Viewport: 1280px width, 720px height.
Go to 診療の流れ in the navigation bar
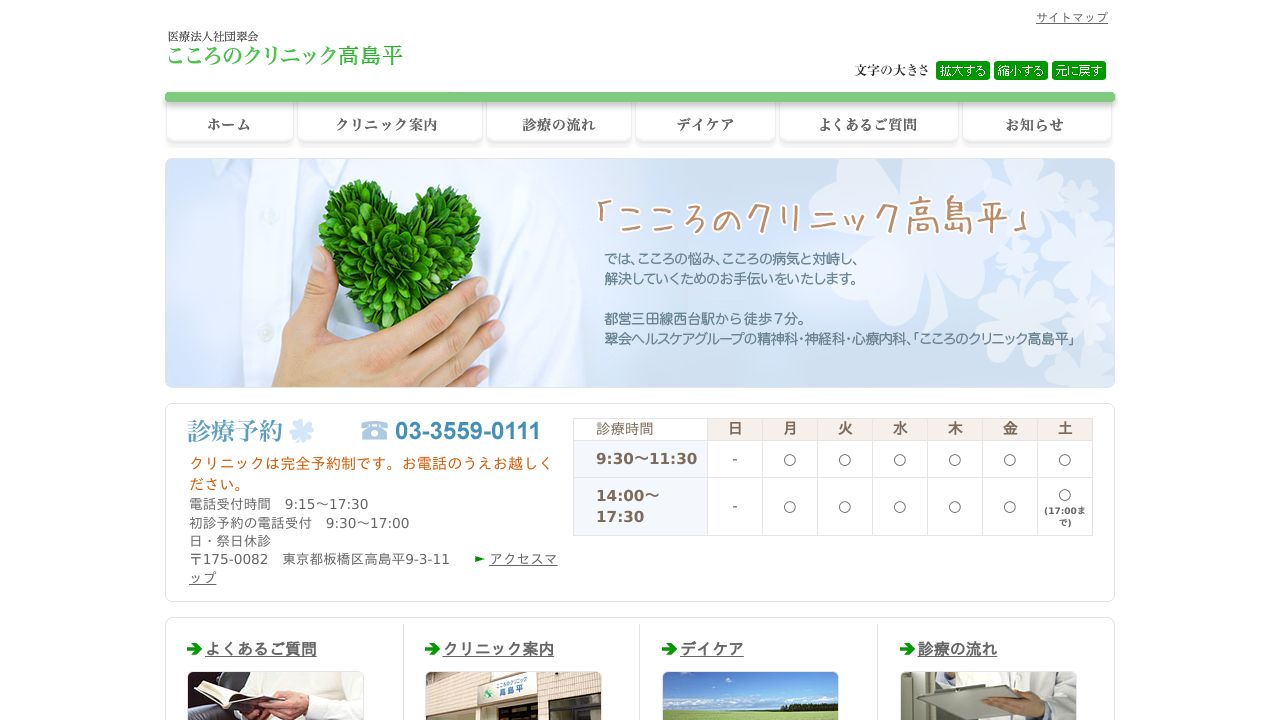click(x=559, y=125)
